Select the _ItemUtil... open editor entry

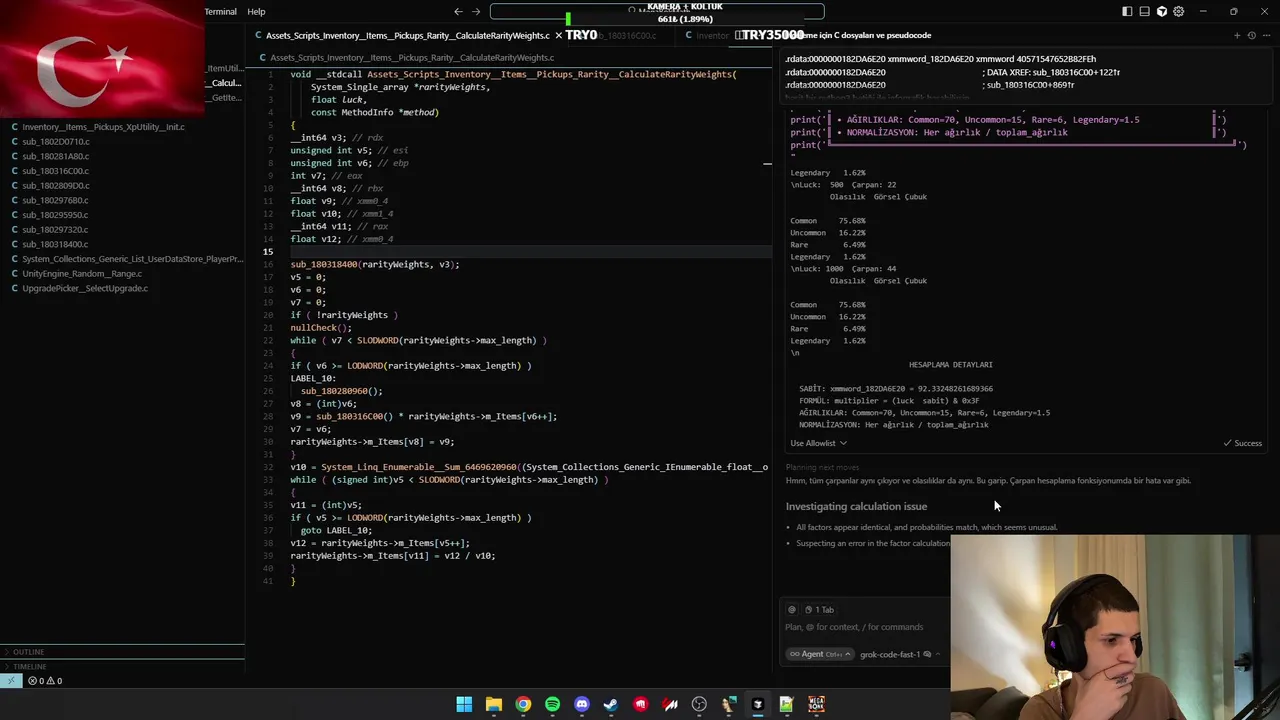click(225, 68)
